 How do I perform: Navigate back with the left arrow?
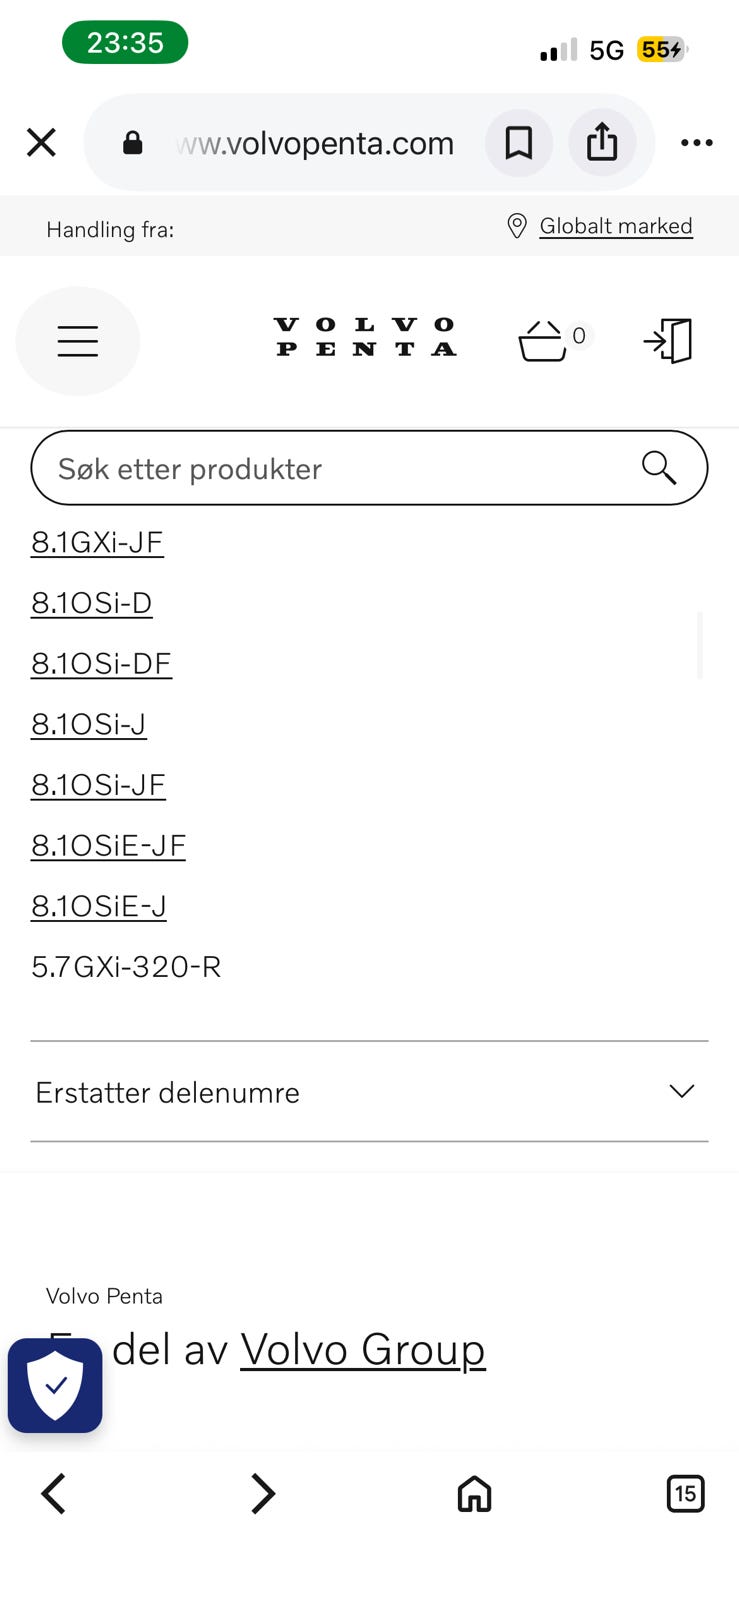[53, 1494]
